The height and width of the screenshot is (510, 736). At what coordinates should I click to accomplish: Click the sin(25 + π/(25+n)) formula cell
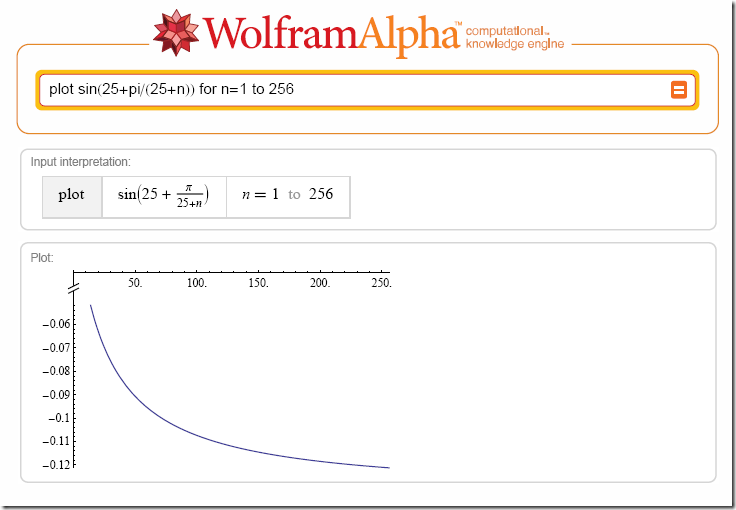click(x=164, y=197)
